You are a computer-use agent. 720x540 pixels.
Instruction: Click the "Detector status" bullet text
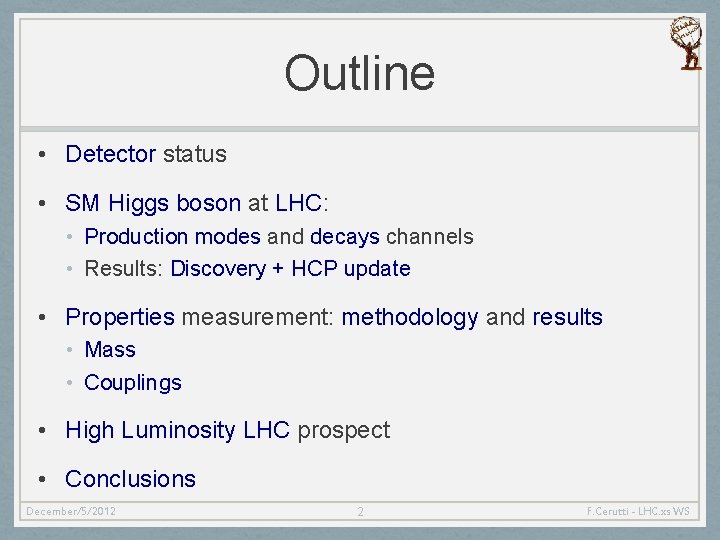pos(145,154)
